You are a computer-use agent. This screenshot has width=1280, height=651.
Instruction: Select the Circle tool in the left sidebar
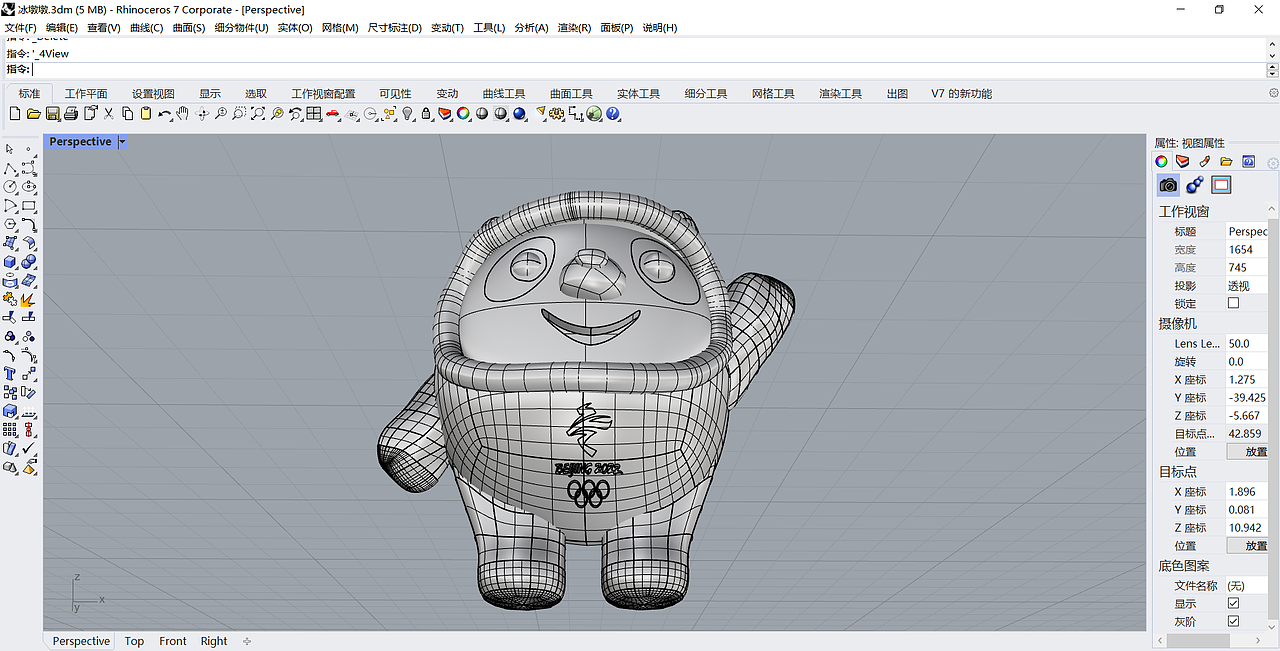[10, 187]
